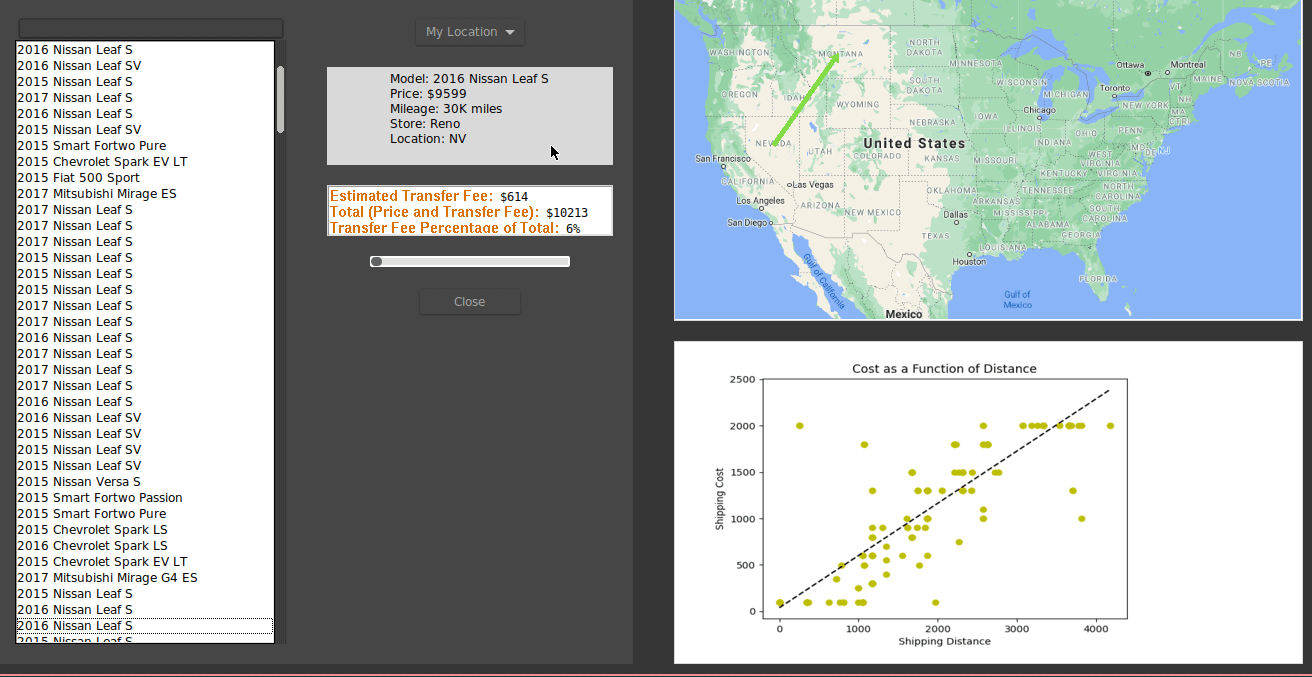Click the highlighted 2016 Nissan Leaf S row
Screen dimensions: 1312x677
(x=145, y=626)
